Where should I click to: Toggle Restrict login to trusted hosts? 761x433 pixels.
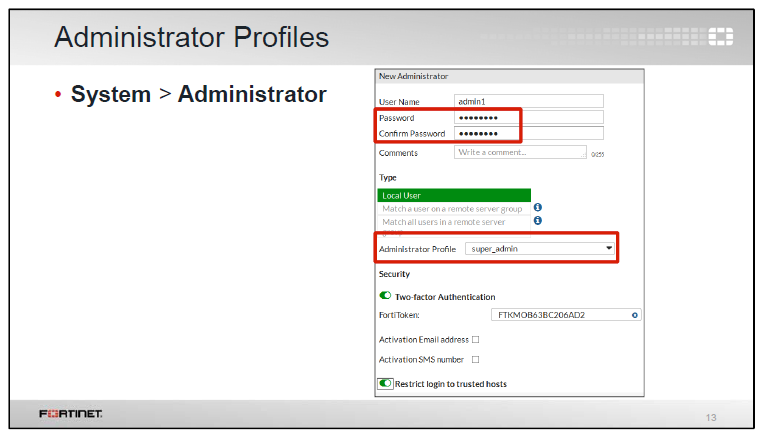coord(385,383)
